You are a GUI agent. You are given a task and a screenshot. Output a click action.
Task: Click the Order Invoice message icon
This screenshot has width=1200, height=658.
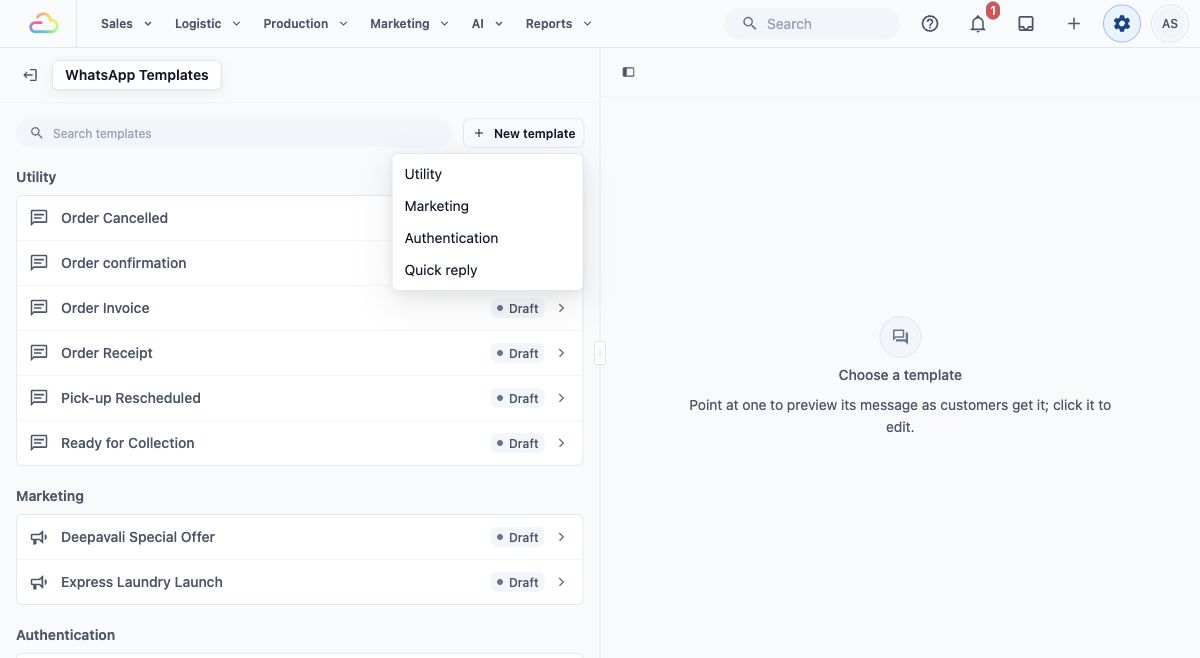point(39,308)
